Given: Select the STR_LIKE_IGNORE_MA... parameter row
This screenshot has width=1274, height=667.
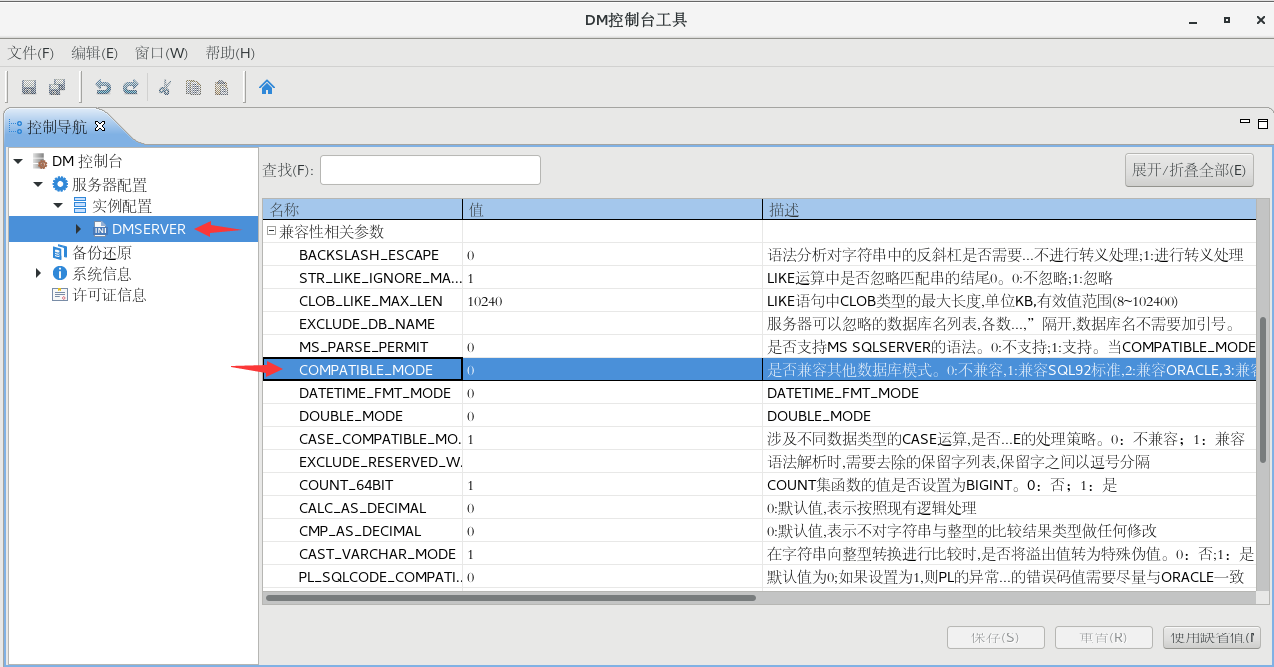Looking at the screenshot, I should (x=759, y=278).
